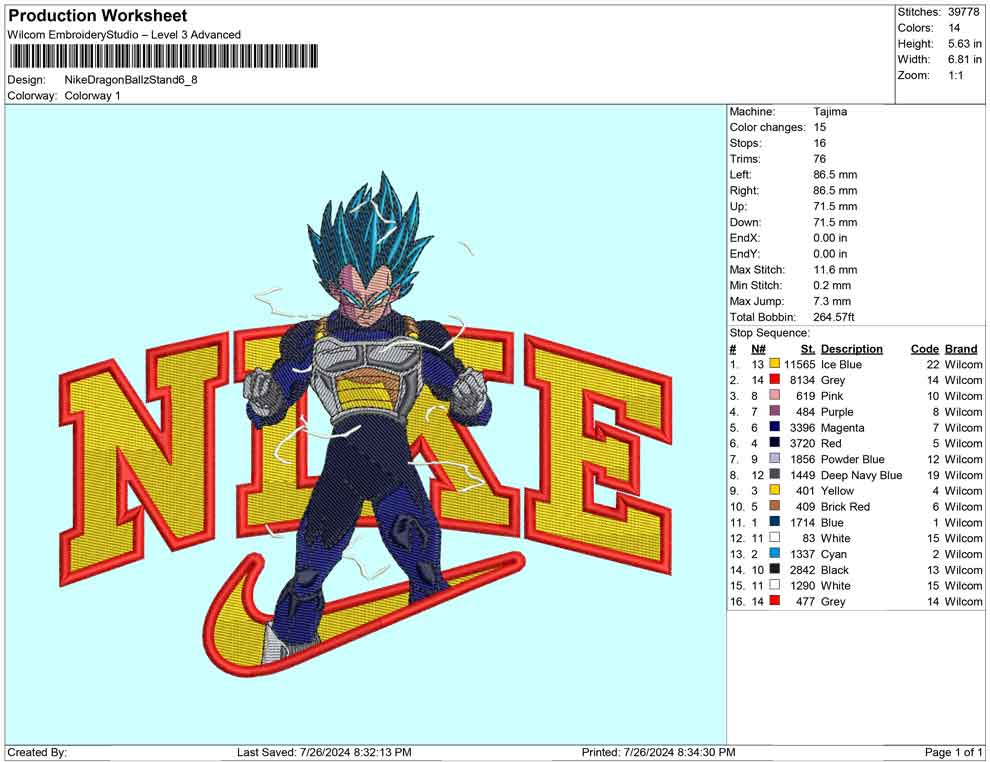The width and height of the screenshot is (990, 762).
Task: Click the NikeDragonBallzStand6_8 design name
Action: click(x=130, y=80)
